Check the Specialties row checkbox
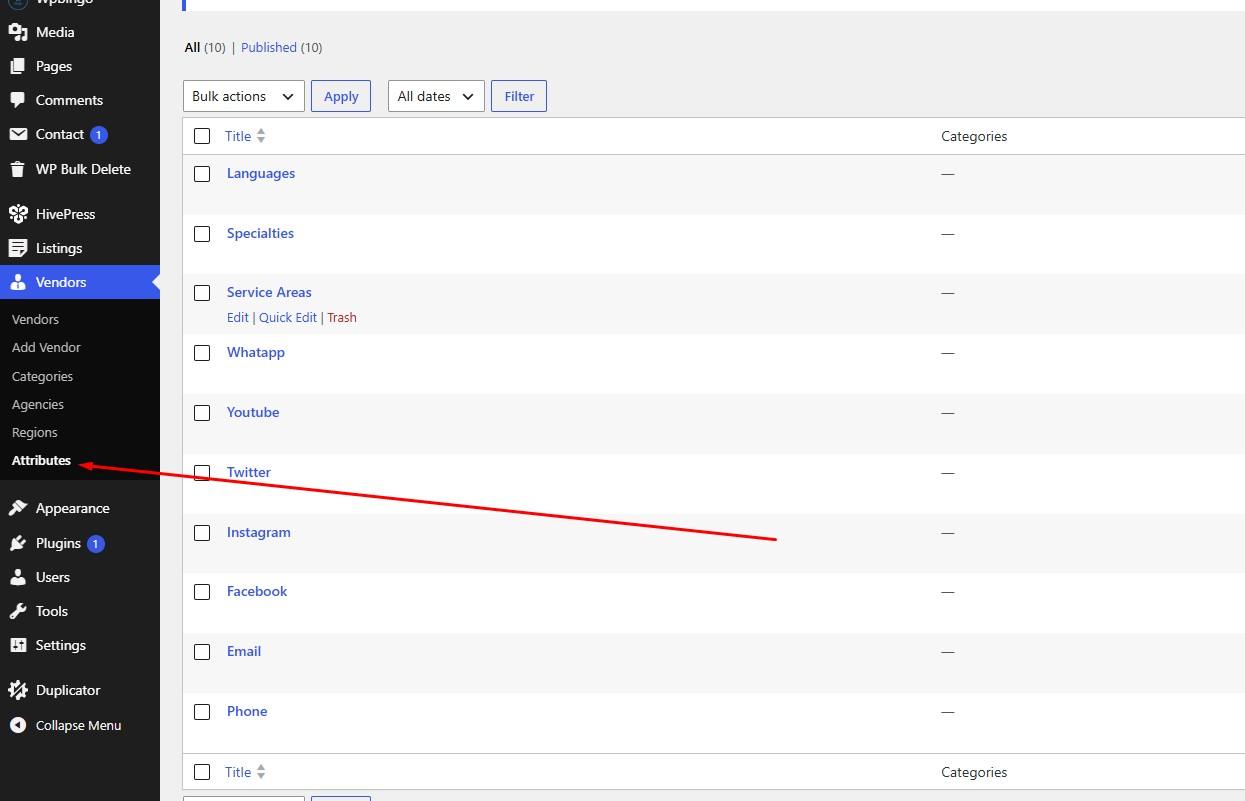The width and height of the screenshot is (1245, 801). point(202,234)
